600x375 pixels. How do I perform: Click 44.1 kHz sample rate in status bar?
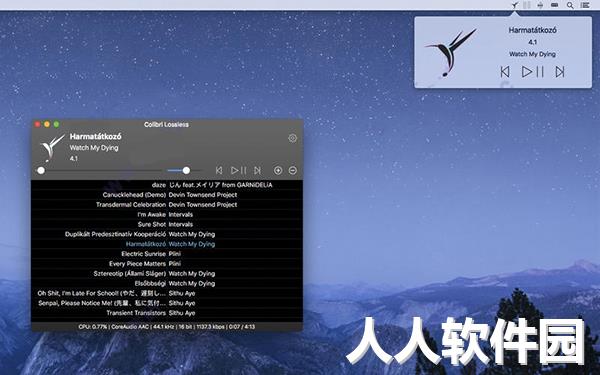(x=164, y=327)
